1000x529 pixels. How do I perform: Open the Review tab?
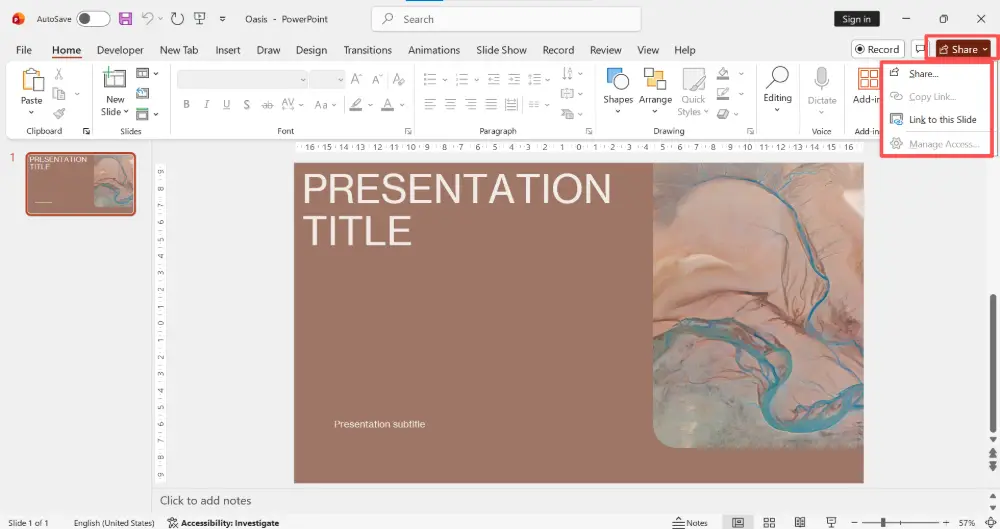[605, 50]
